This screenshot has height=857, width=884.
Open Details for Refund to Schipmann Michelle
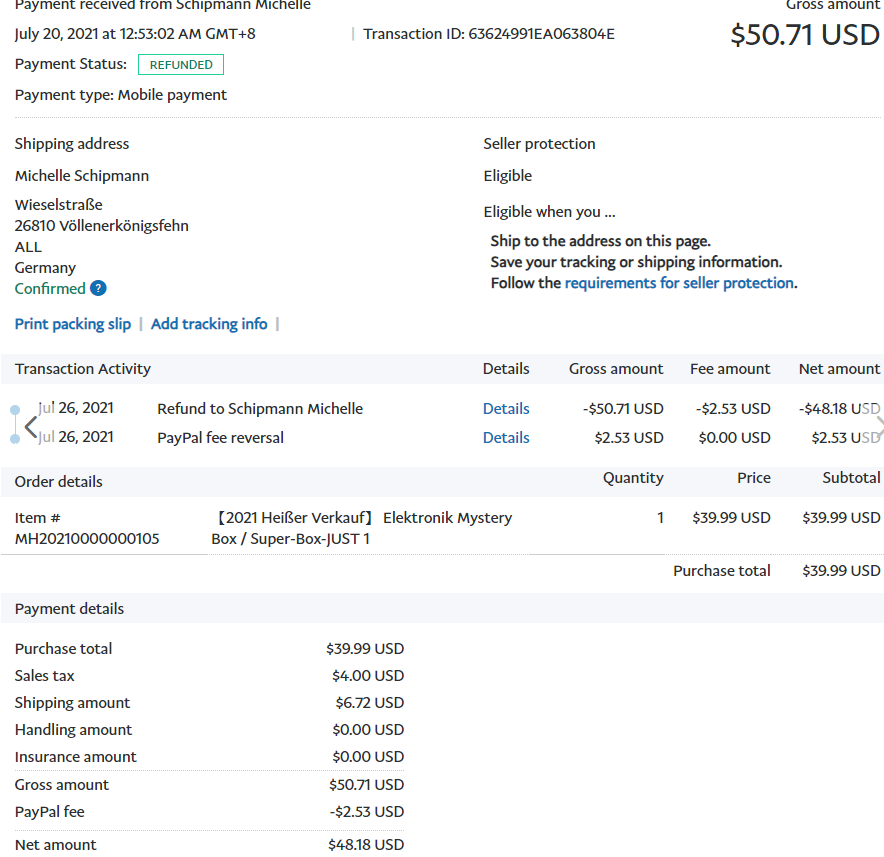click(x=506, y=409)
